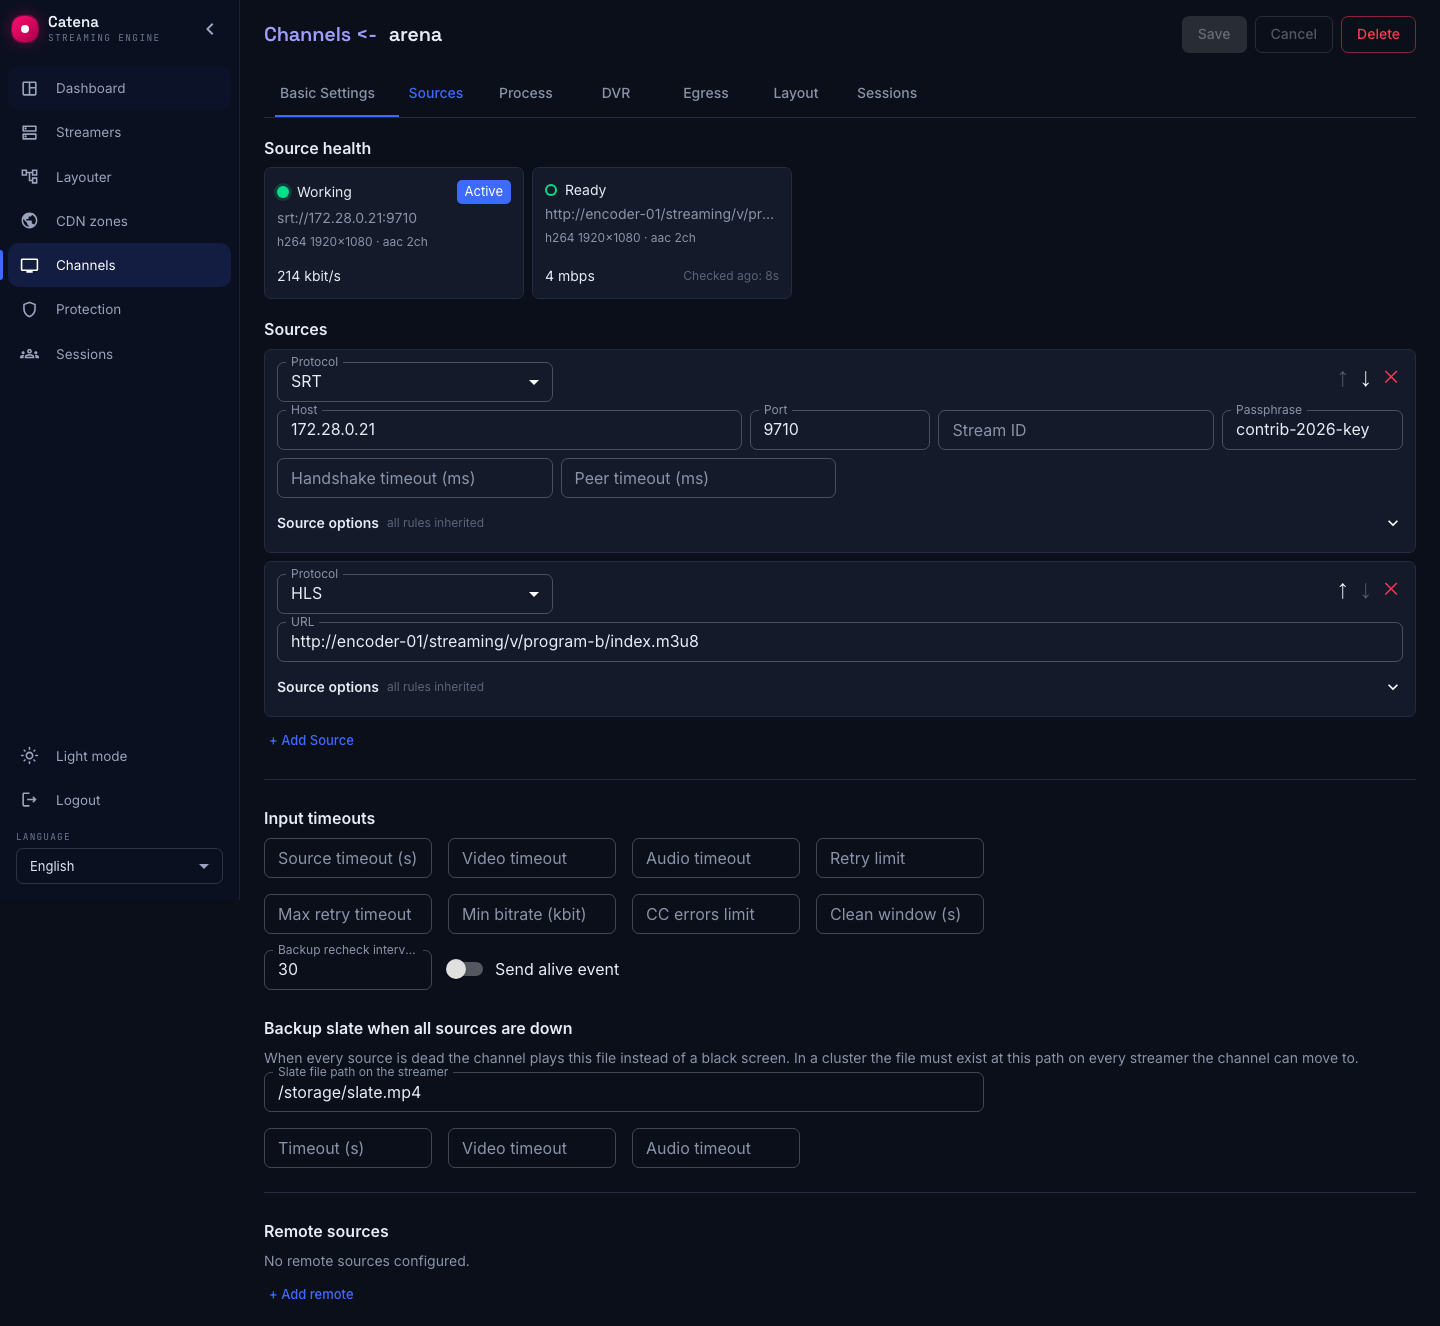Remove the SRT source with red X
The width and height of the screenshot is (1440, 1326).
(x=1391, y=377)
